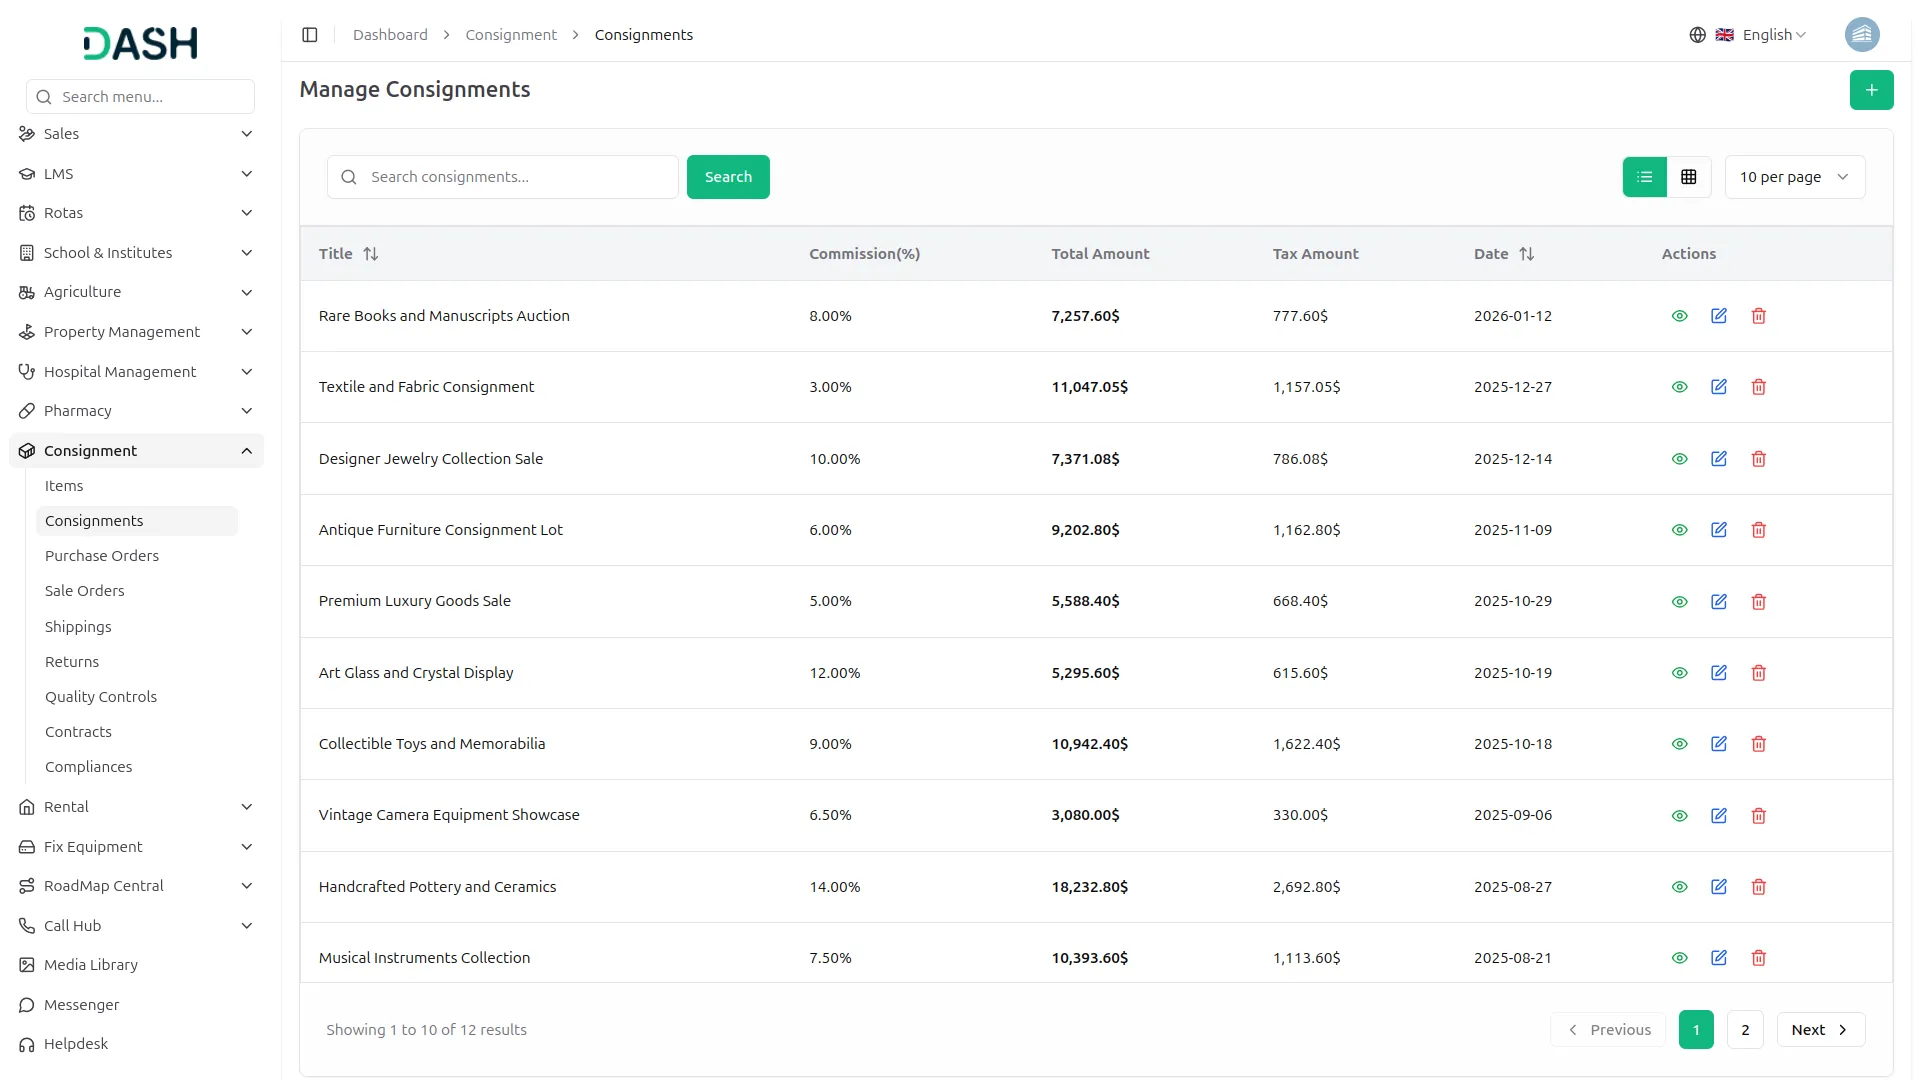Open the Sales sidebar menu icon

click(26, 133)
